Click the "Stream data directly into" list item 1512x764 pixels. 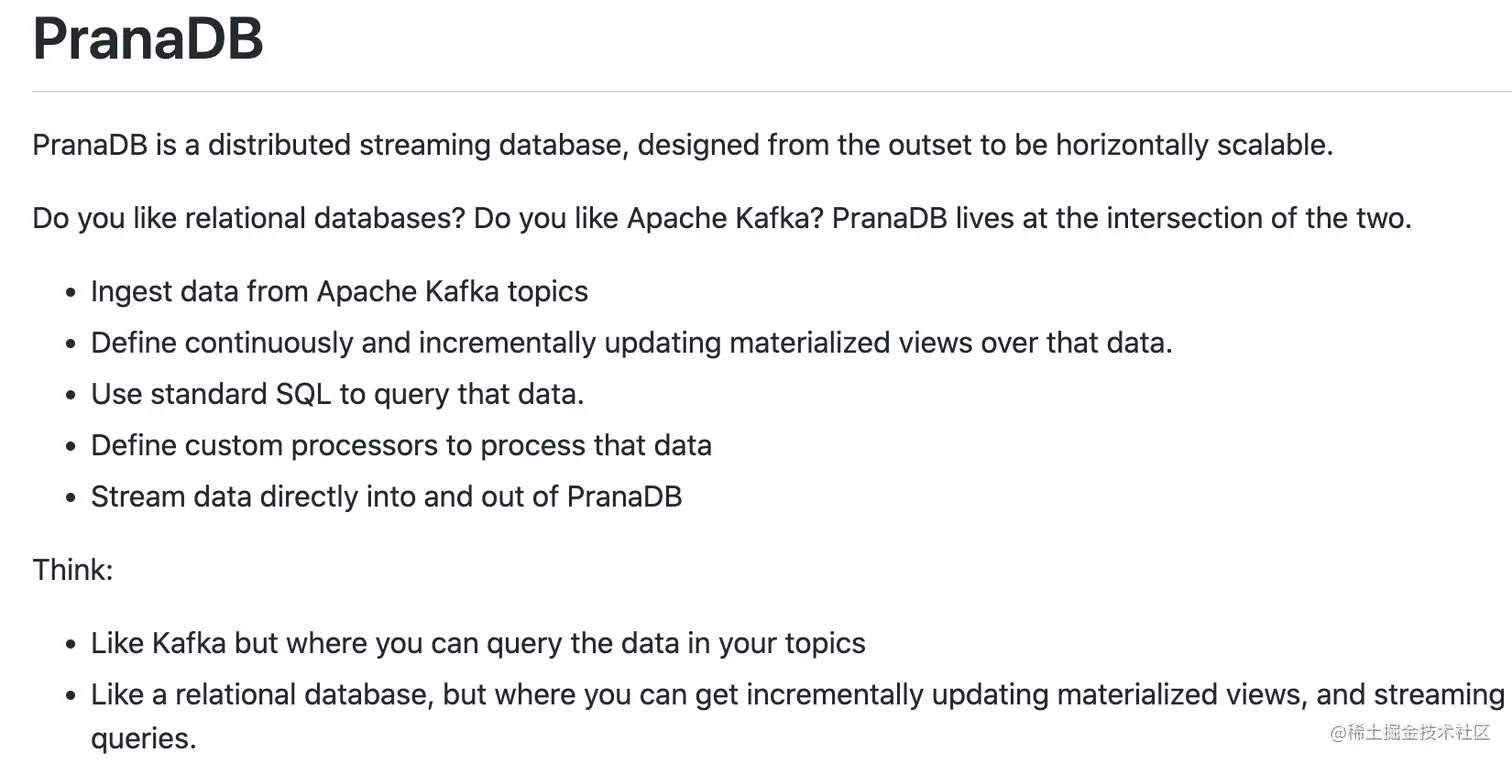point(386,496)
